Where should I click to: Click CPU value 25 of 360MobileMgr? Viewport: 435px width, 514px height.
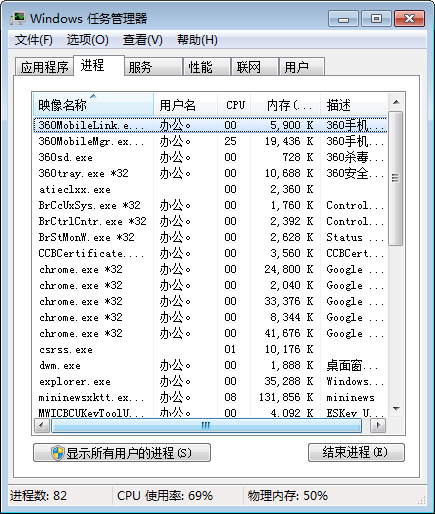point(230,141)
